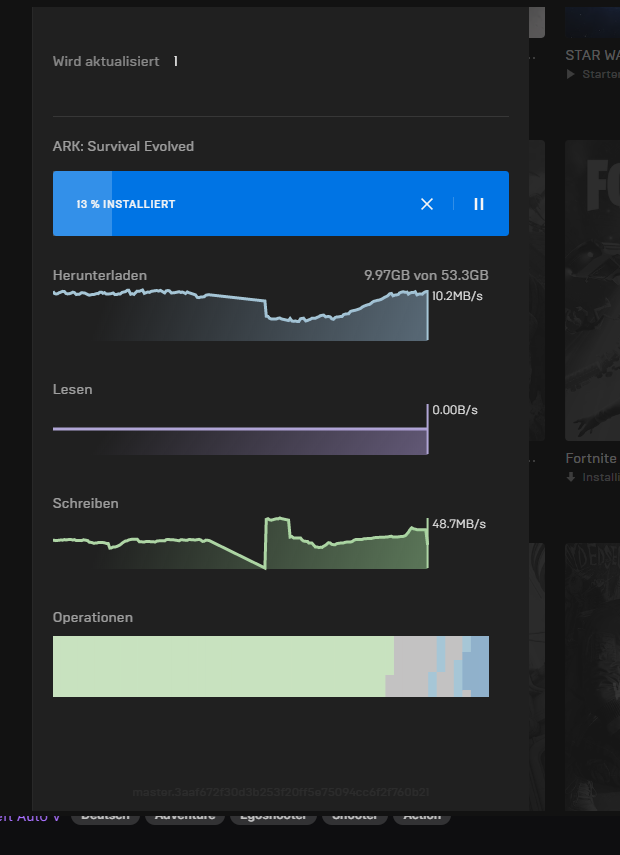
Task: Click the Herunterladen speed graph
Action: (x=240, y=317)
